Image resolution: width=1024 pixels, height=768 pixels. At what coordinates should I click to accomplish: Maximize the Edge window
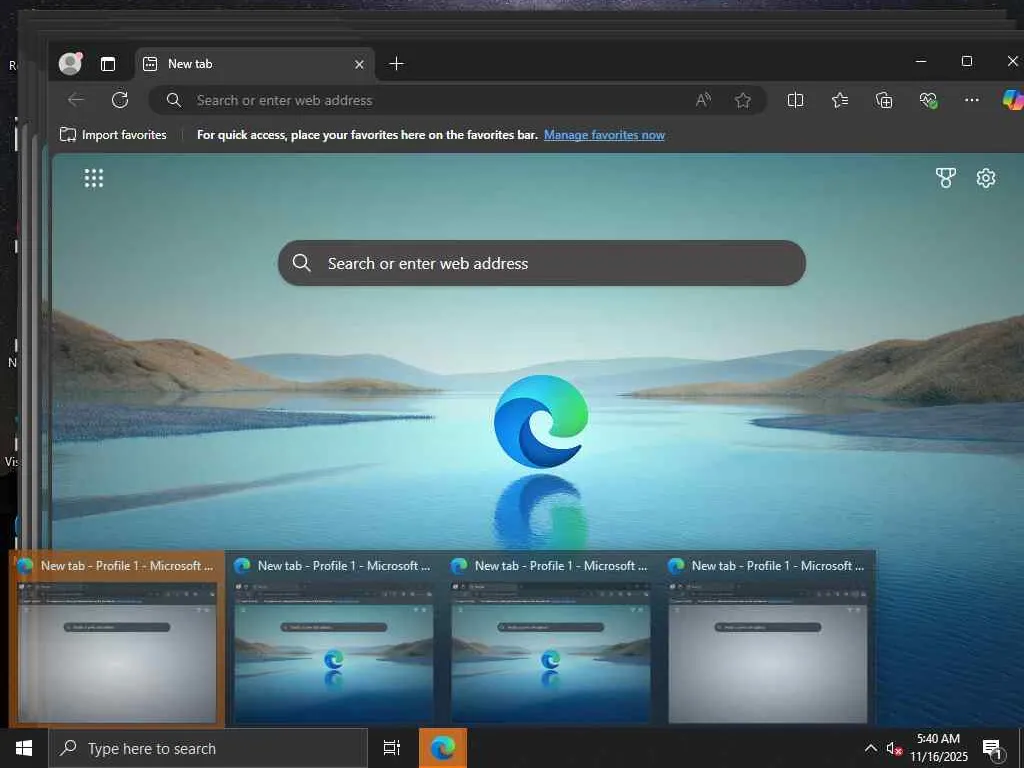click(967, 61)
